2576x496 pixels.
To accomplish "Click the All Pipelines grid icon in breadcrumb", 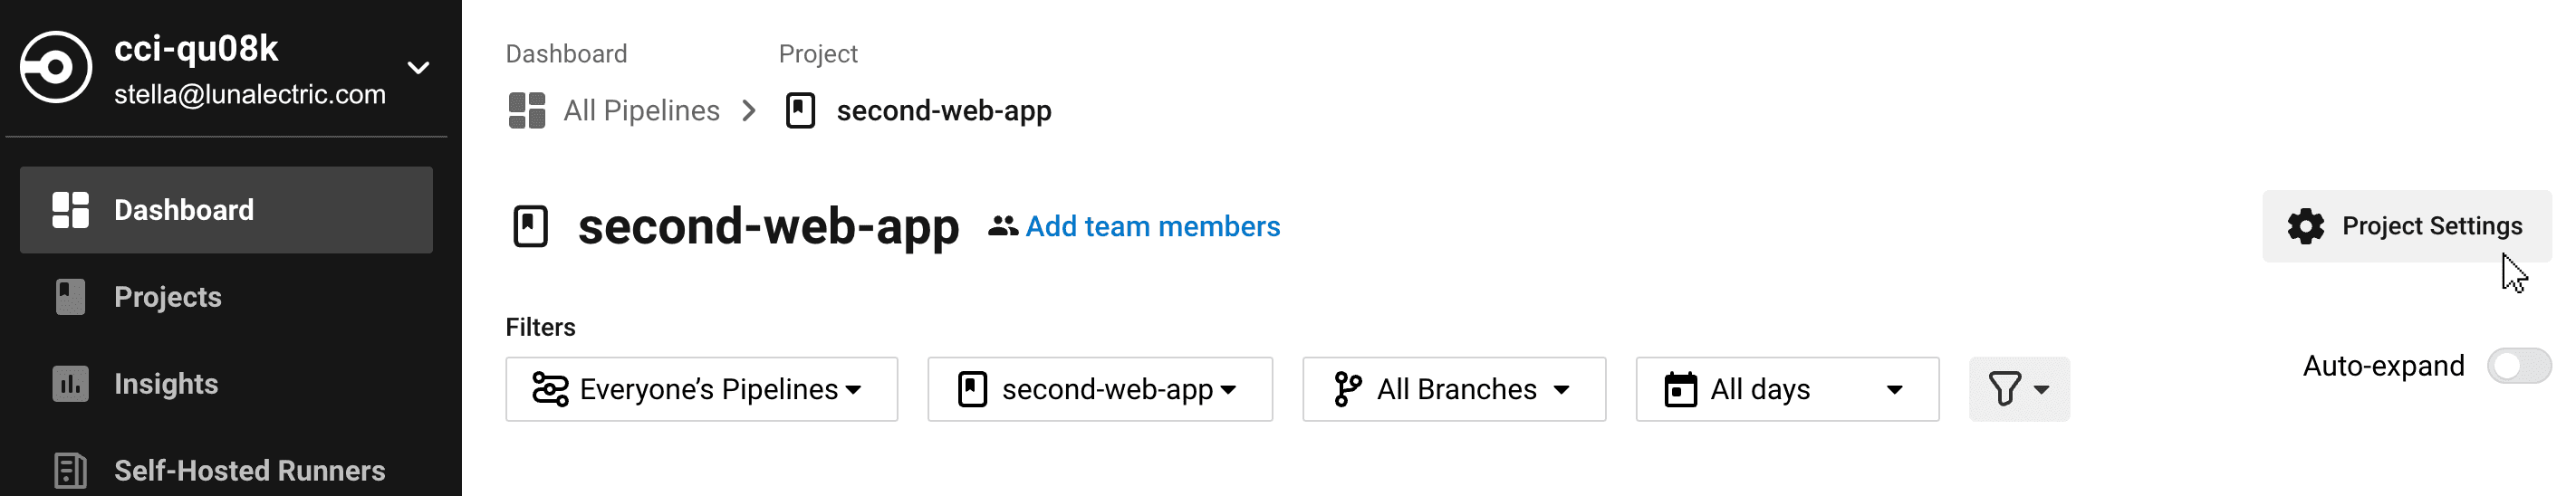I will pos(527,111).
